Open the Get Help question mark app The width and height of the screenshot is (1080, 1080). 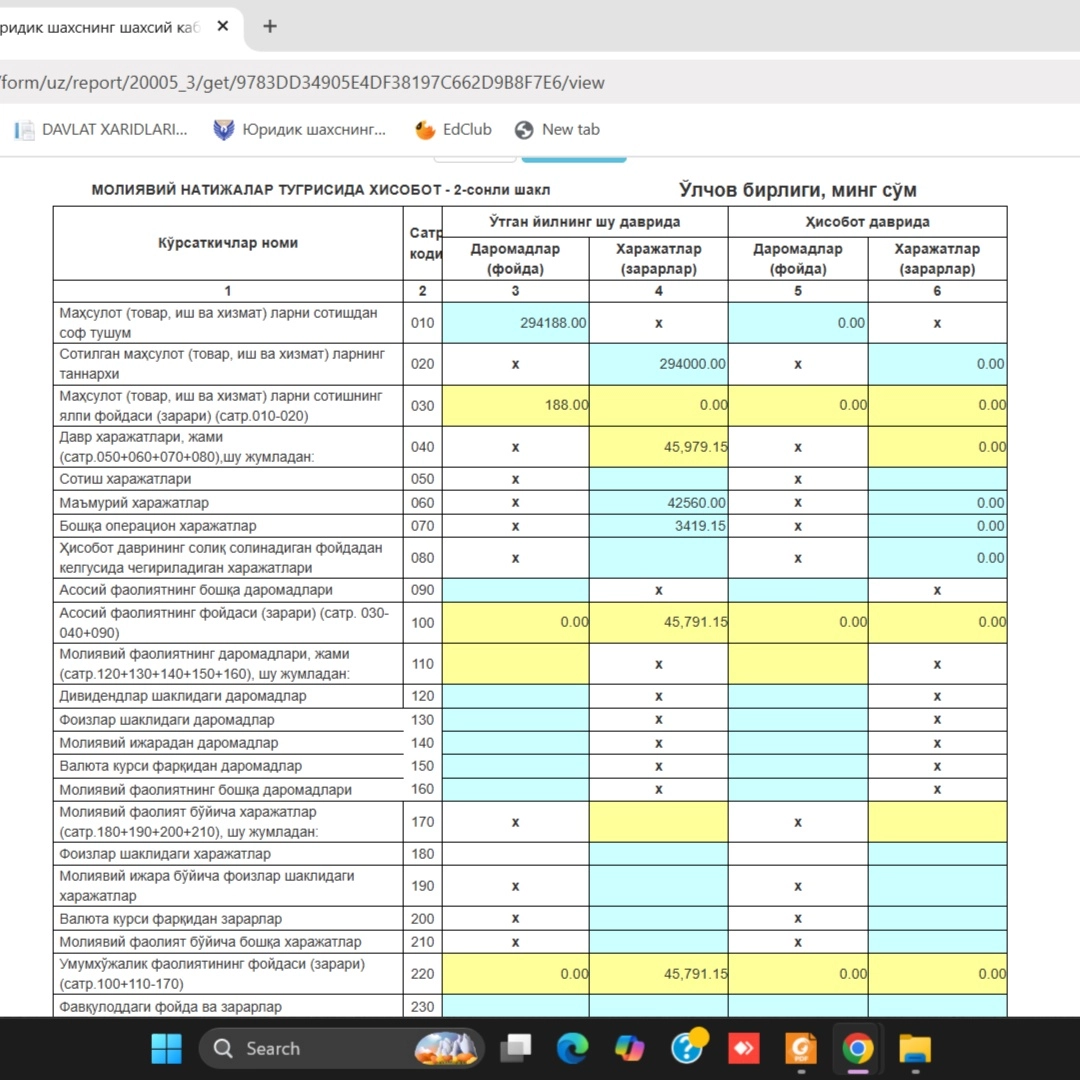point(688,1048)
